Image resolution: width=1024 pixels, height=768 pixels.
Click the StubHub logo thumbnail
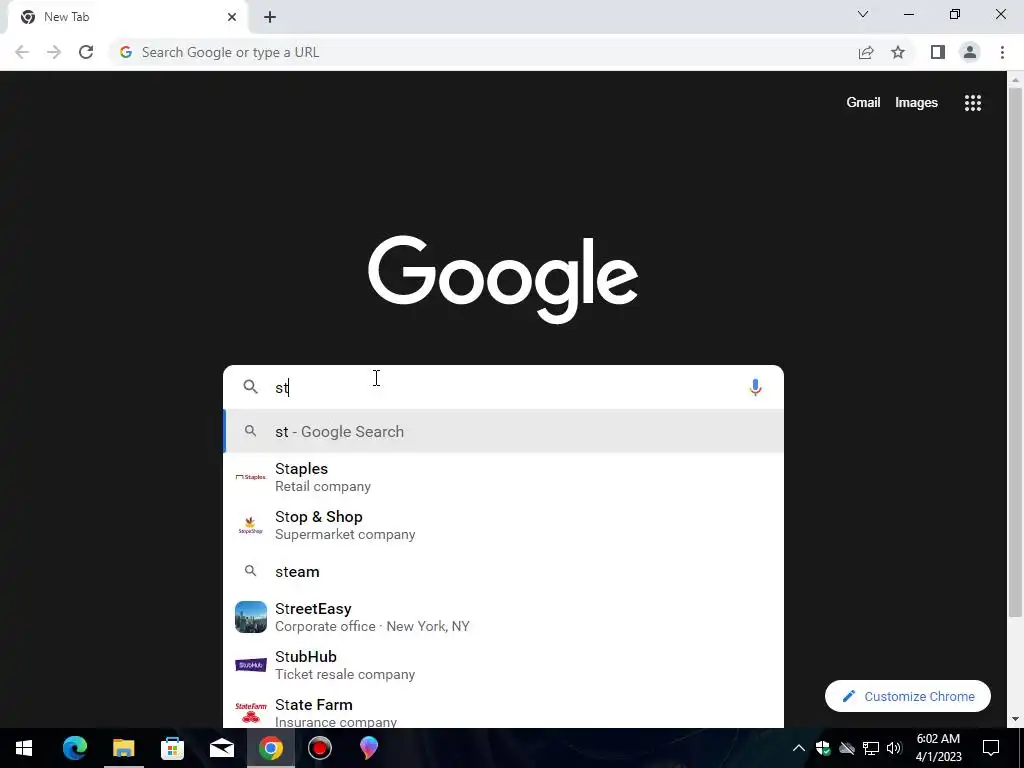(251, 665)
